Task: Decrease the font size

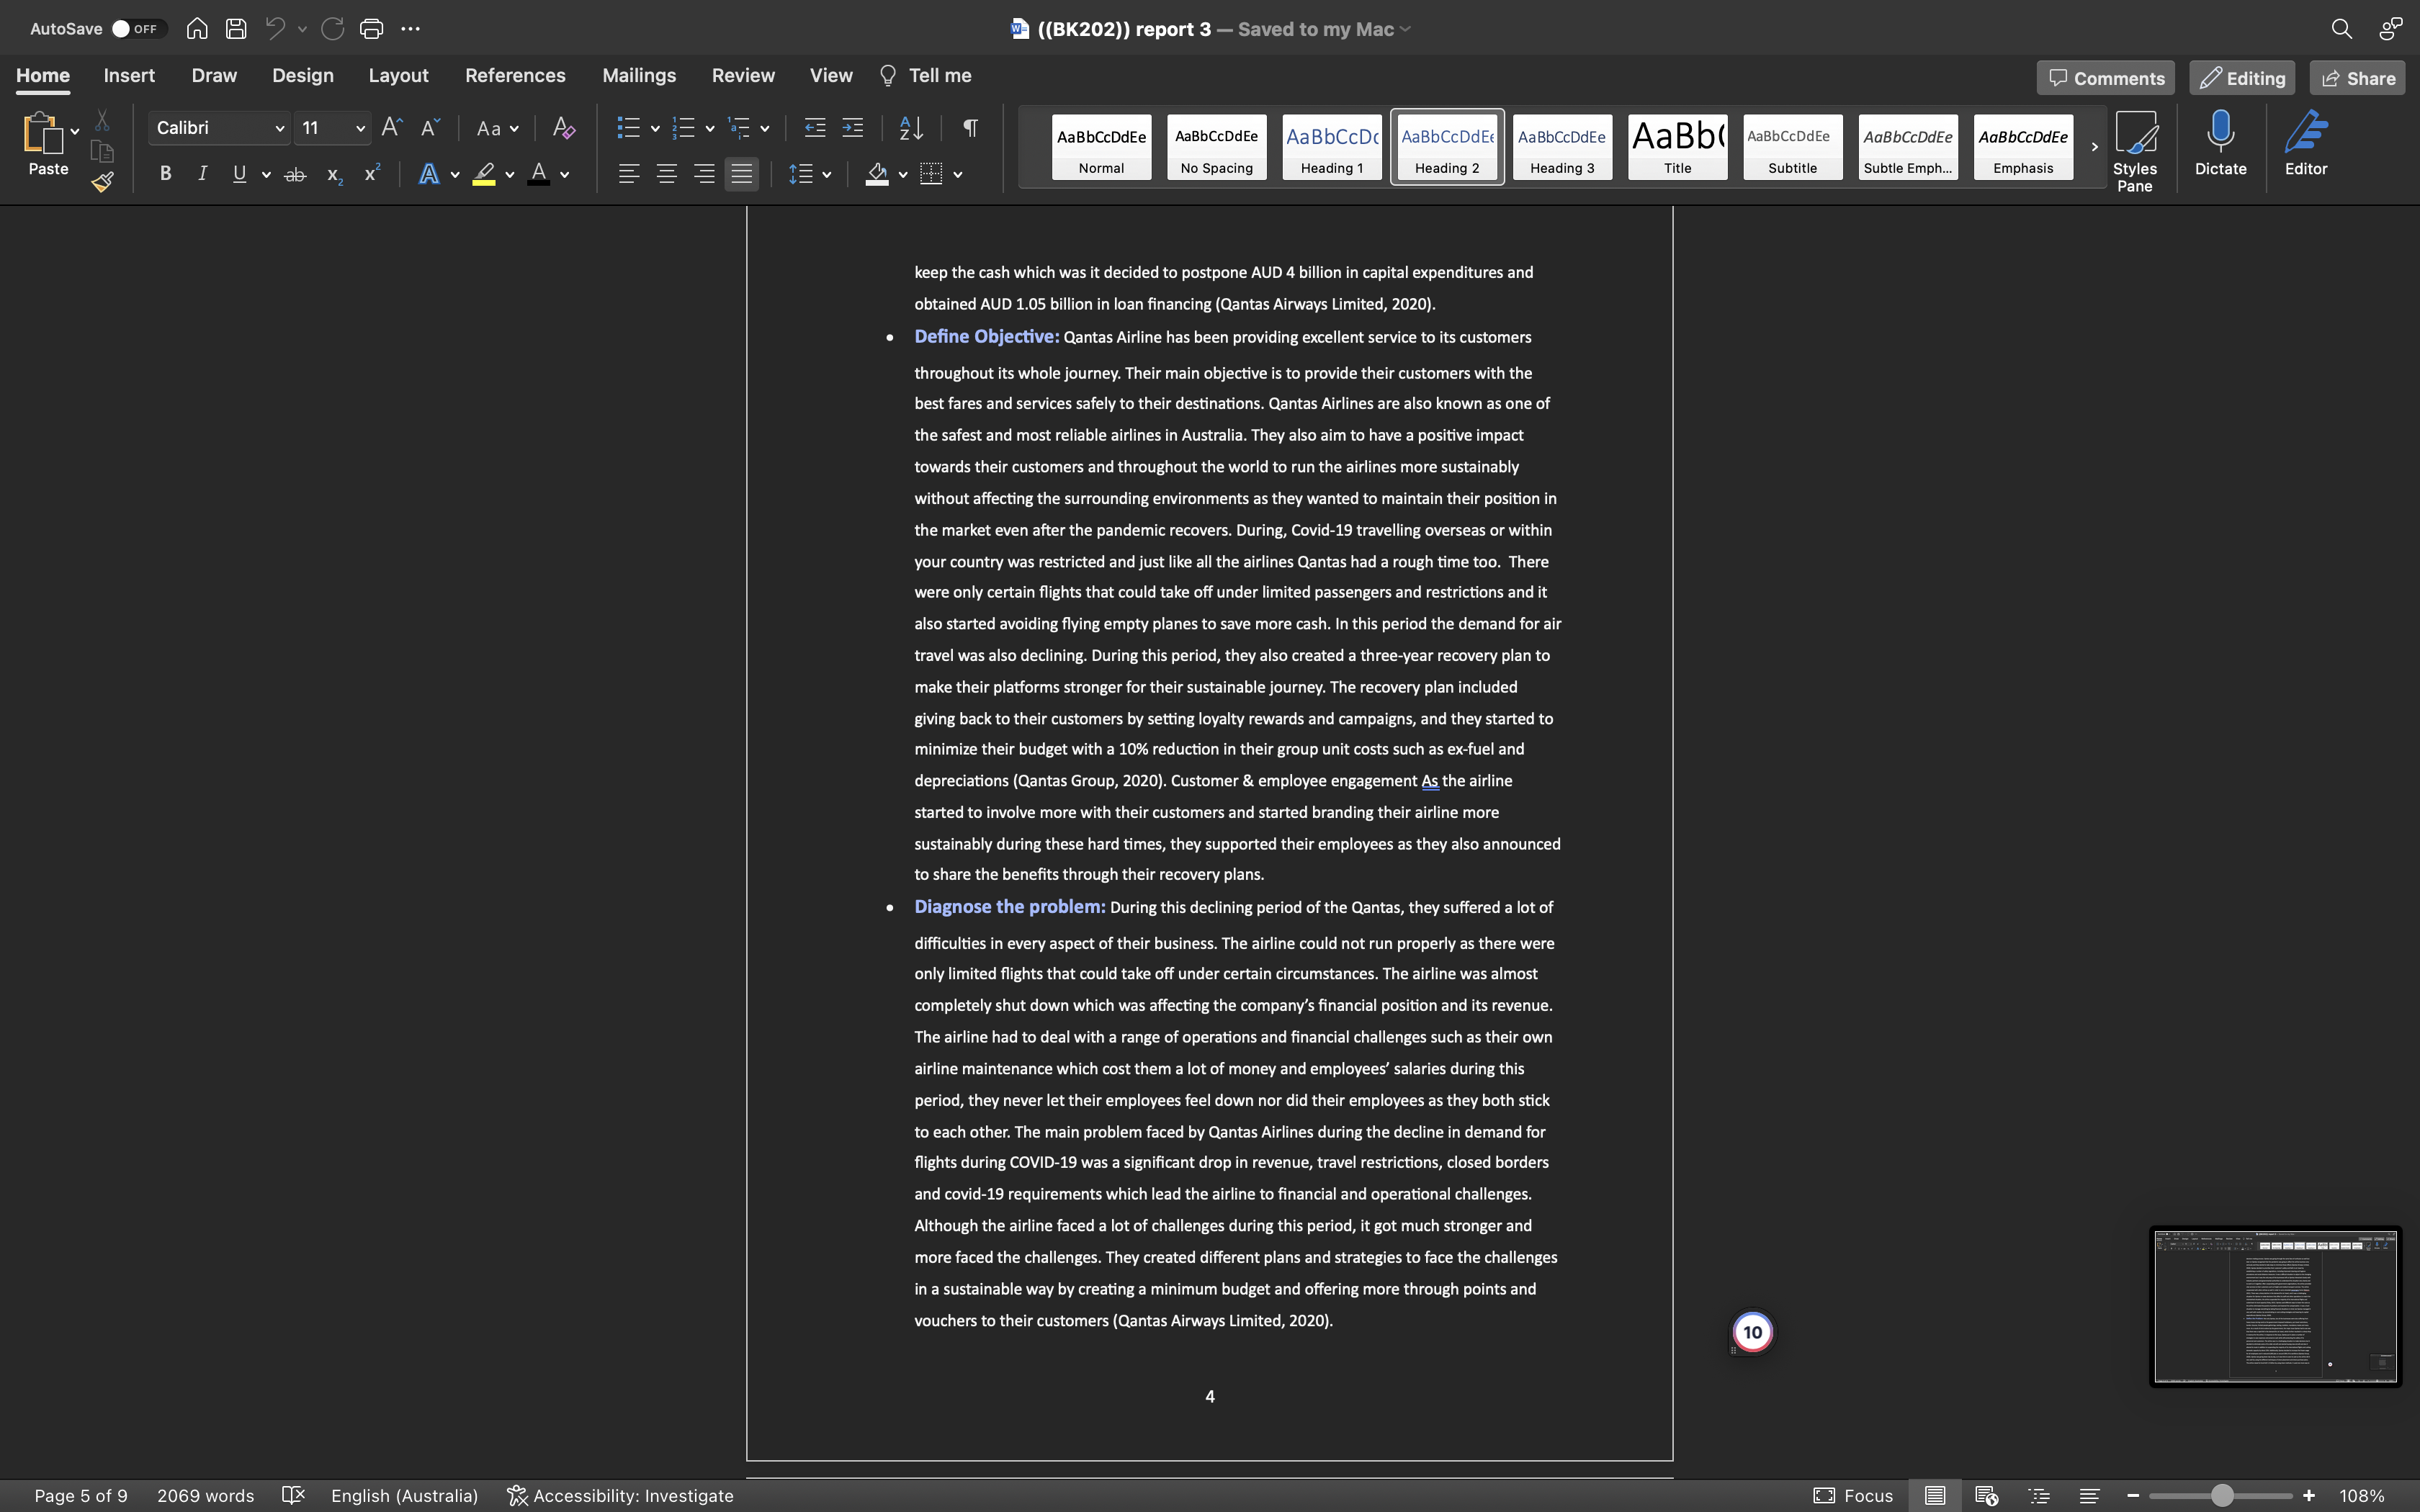Action: (430, 128)
